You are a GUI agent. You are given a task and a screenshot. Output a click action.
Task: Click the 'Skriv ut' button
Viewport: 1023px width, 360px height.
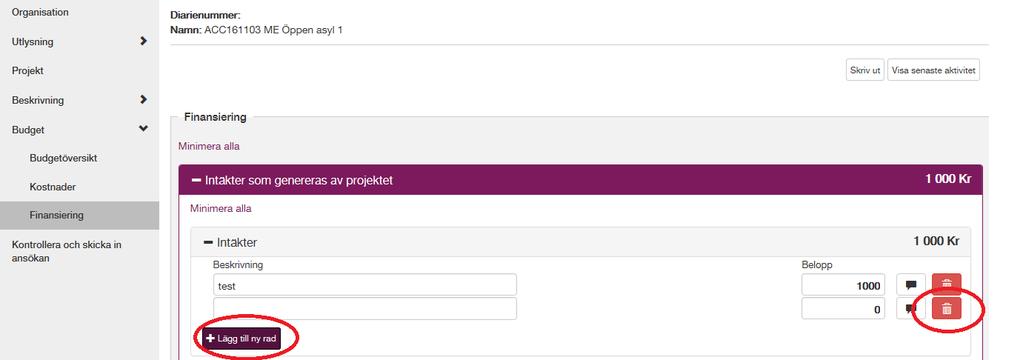865,70
